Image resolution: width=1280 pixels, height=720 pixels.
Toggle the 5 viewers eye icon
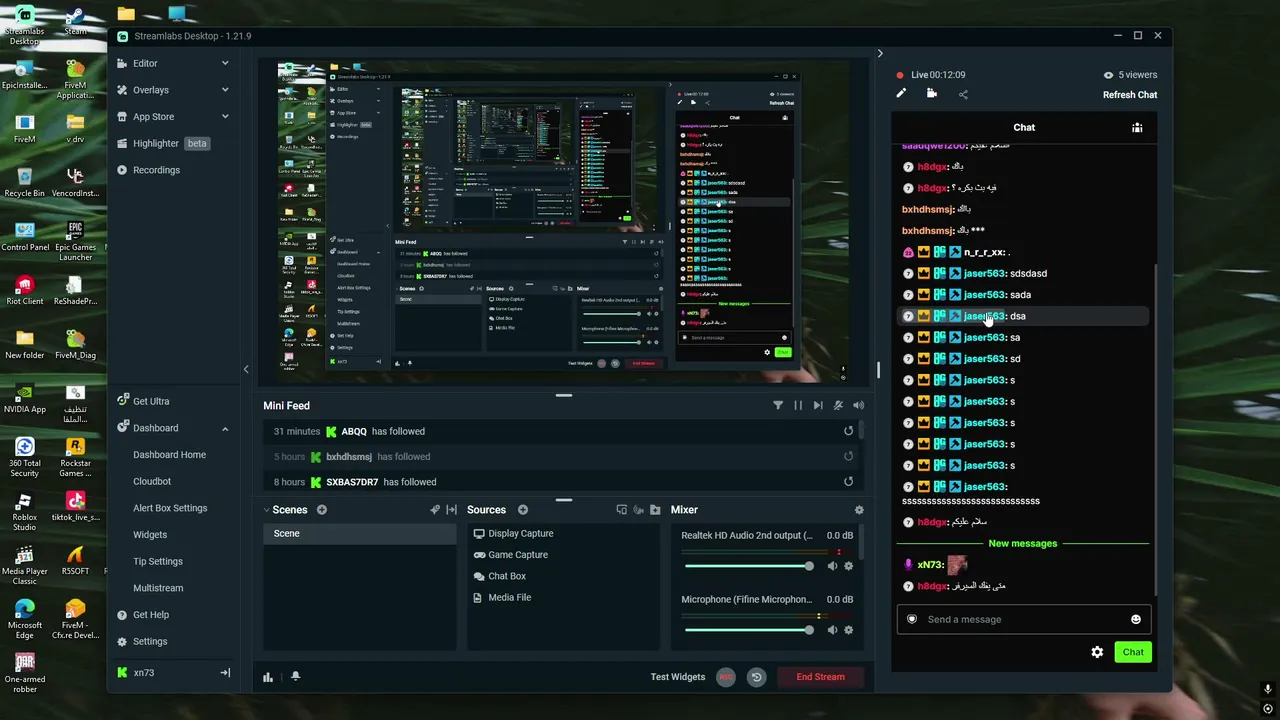click(1108, 75)
